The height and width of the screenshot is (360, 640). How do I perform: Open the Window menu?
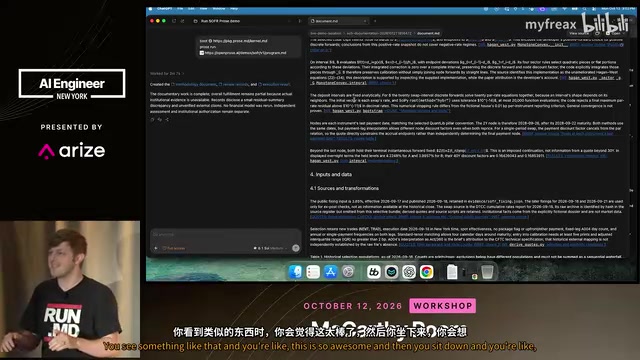pos(219,9)
